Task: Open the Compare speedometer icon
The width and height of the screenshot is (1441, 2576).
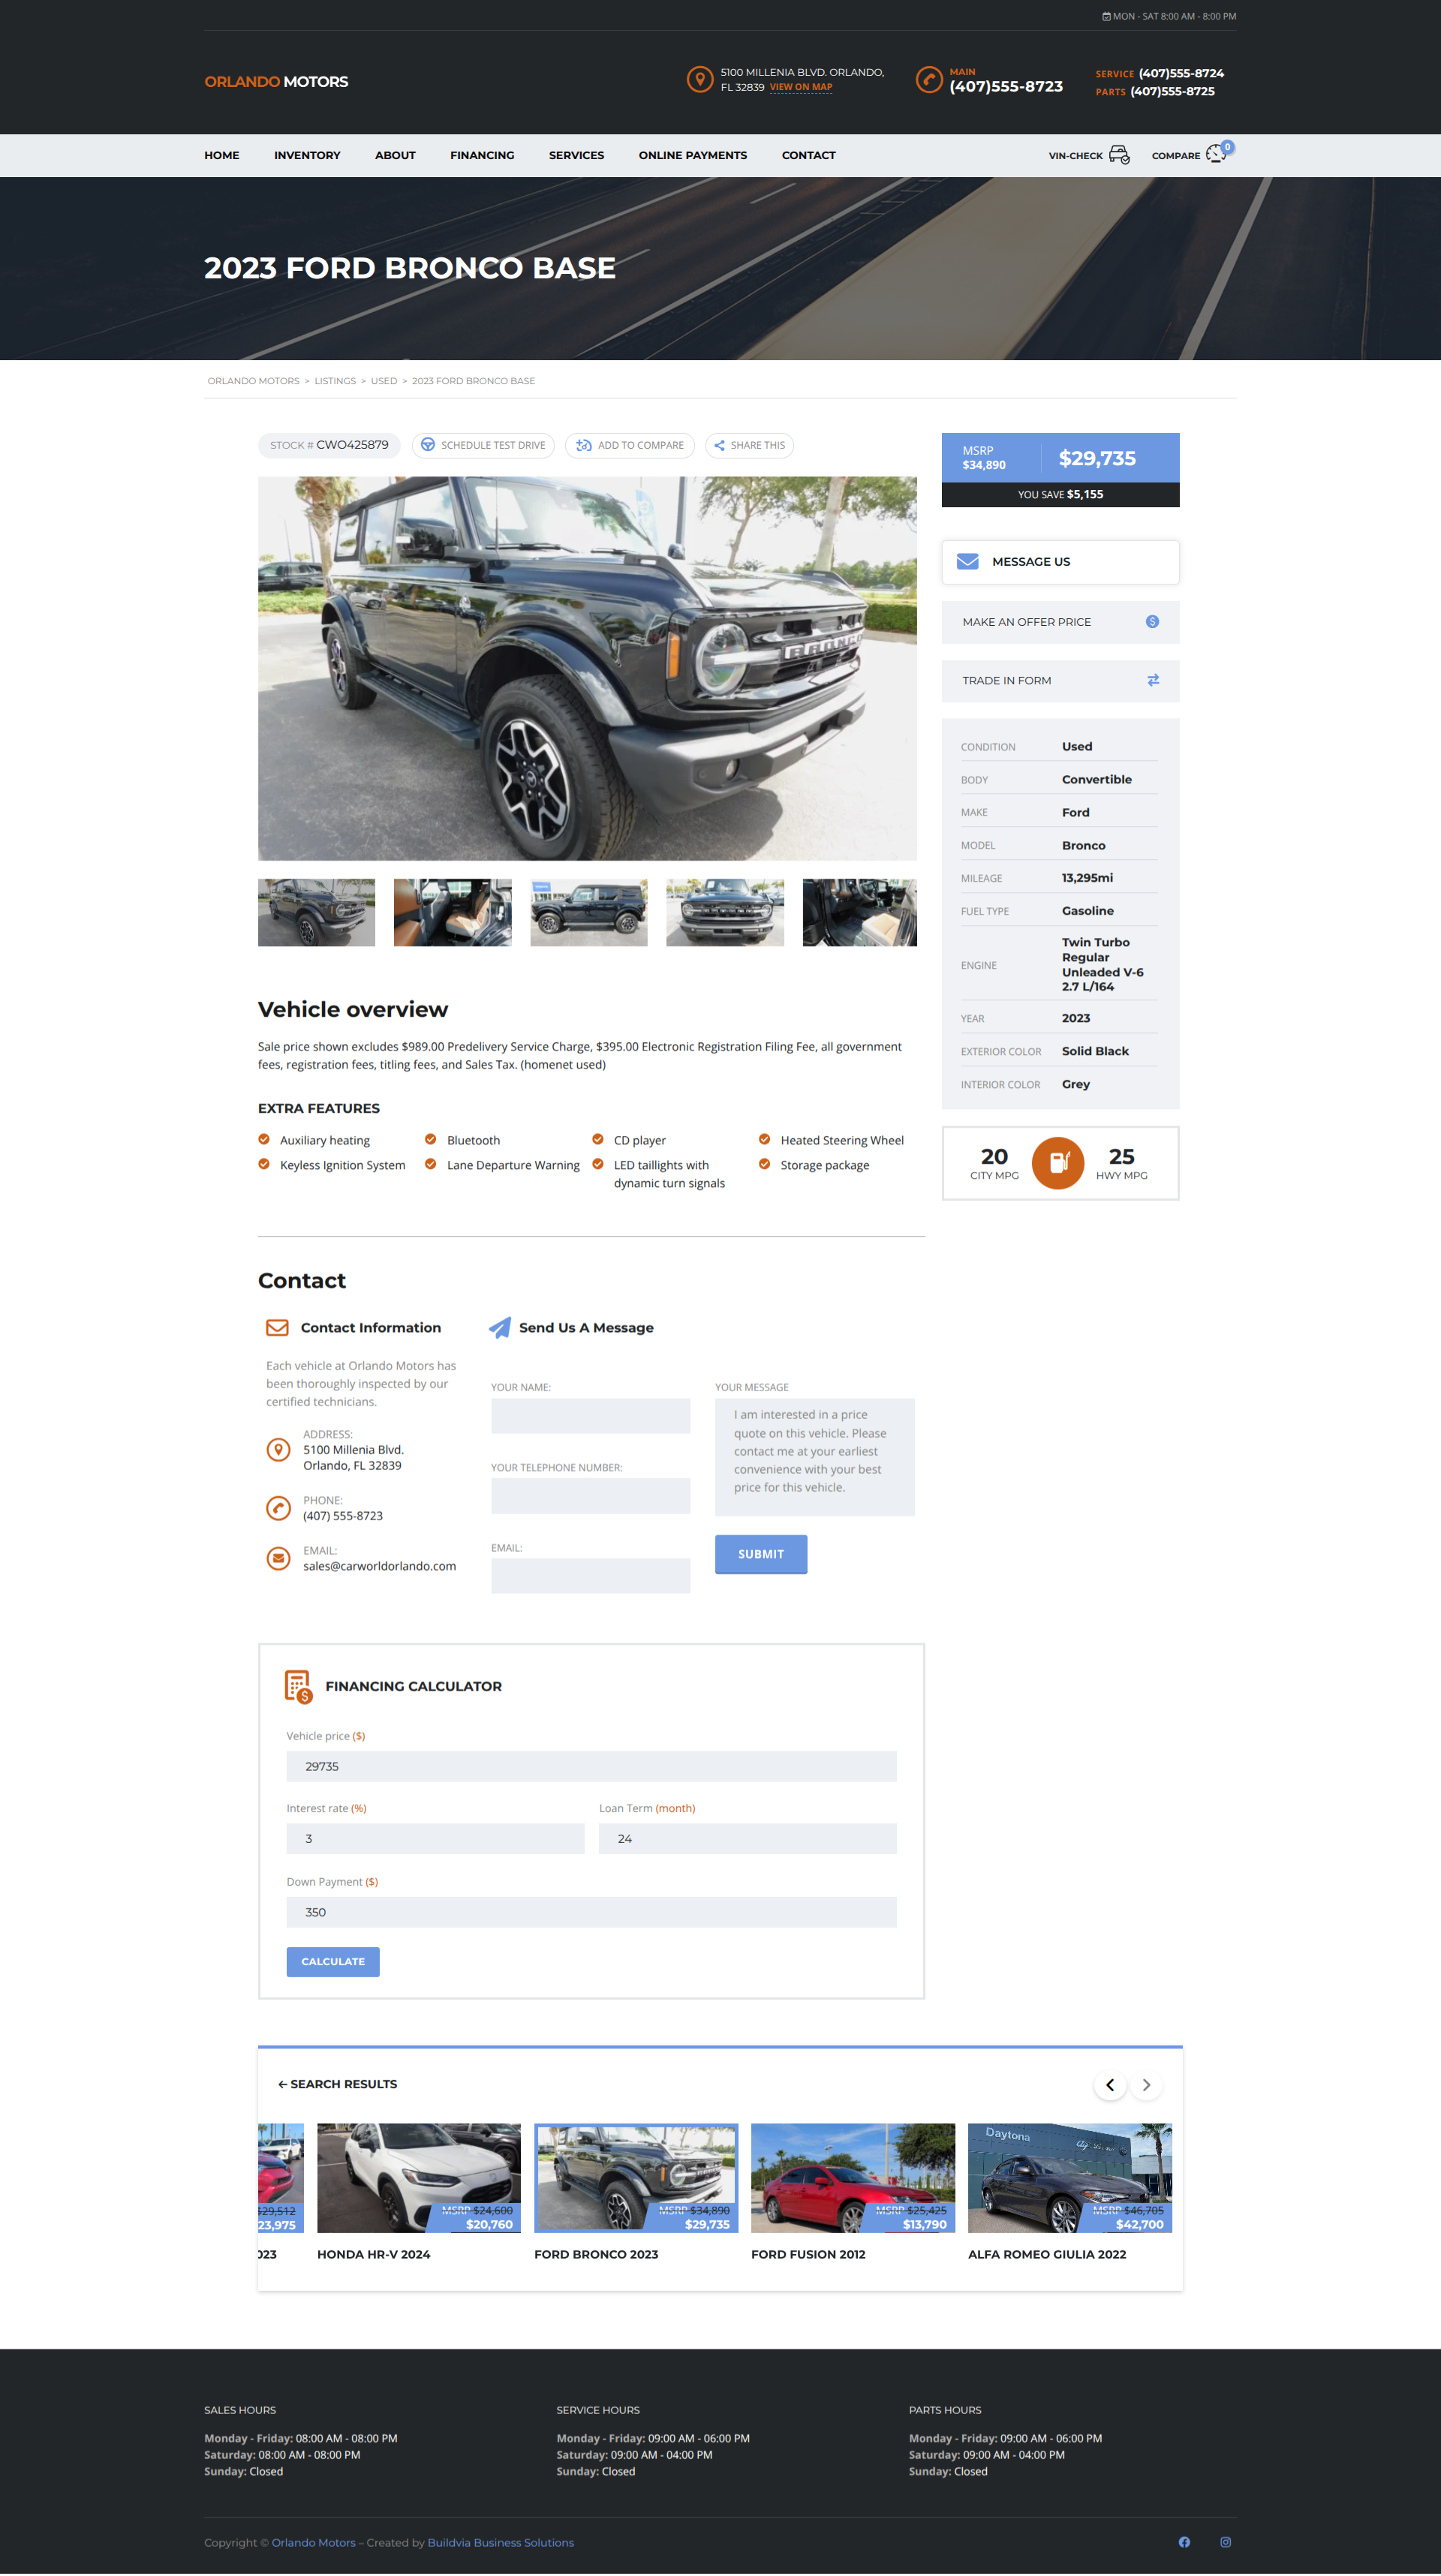Action: [1215, 154]
